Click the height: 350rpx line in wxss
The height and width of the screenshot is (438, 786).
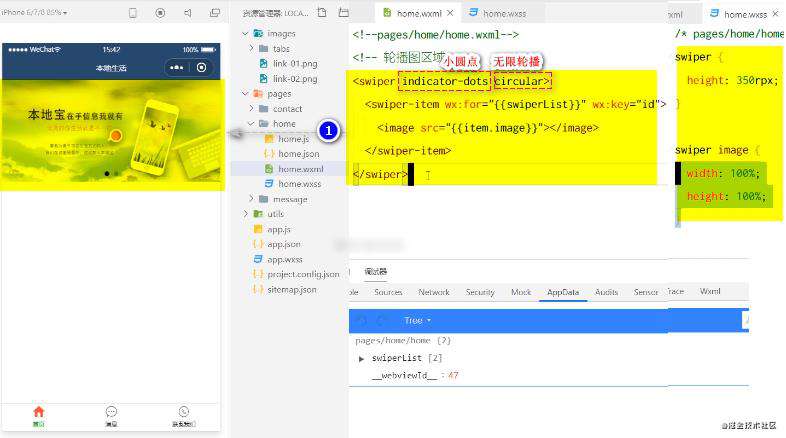732,80
